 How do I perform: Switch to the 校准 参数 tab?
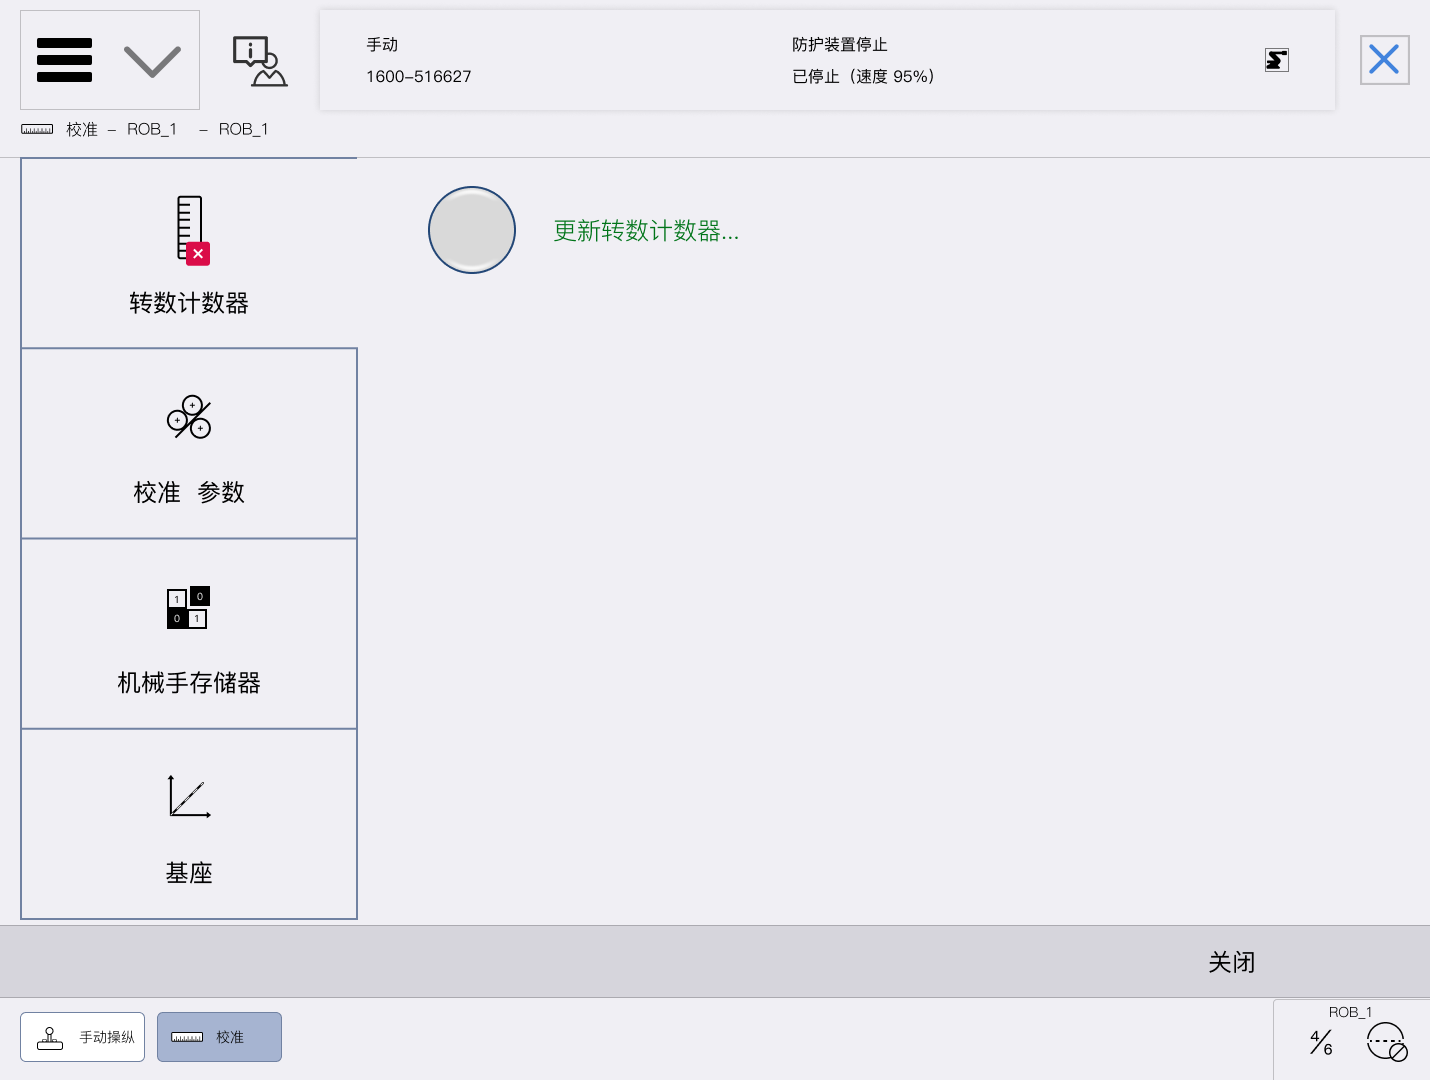[189, 444]
